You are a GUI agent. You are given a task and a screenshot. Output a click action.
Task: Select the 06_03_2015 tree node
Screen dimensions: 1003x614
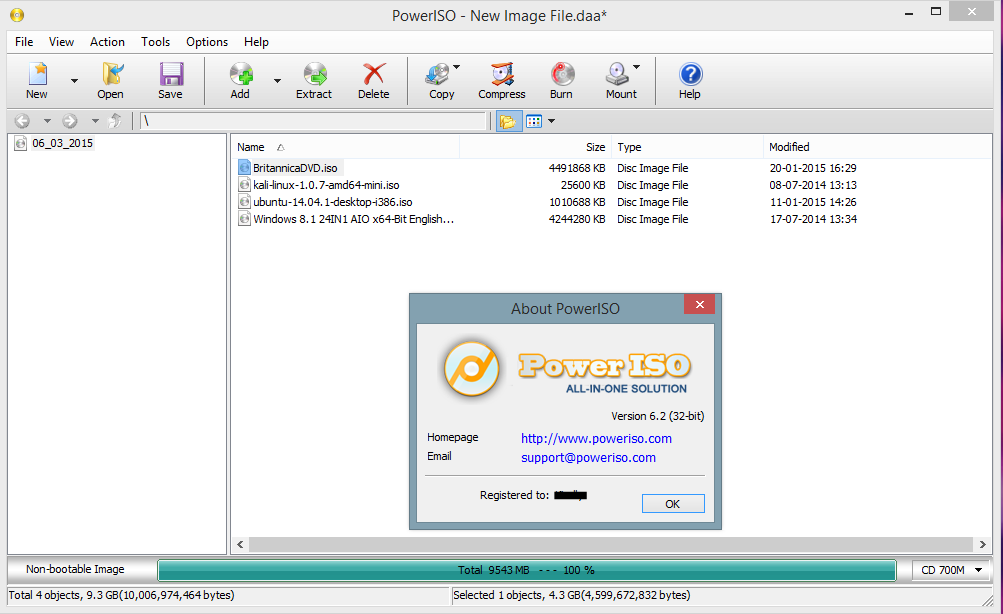[x=63, y=143]
